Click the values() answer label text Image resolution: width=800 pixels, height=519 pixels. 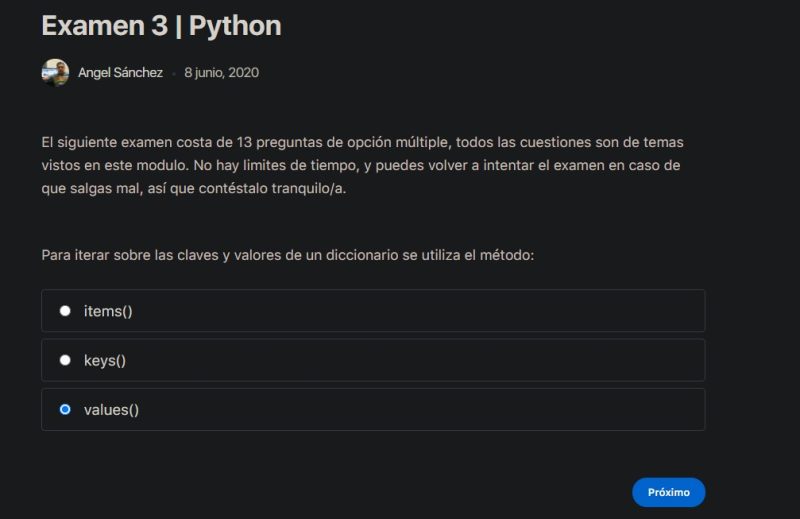pyautogui.click(x=111, y=410)
